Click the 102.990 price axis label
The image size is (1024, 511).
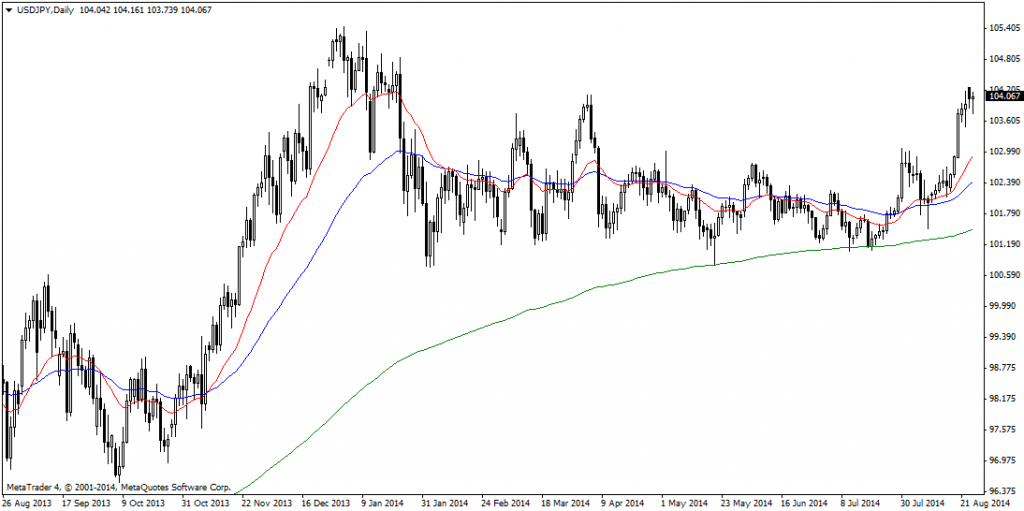pos(1003,151)
